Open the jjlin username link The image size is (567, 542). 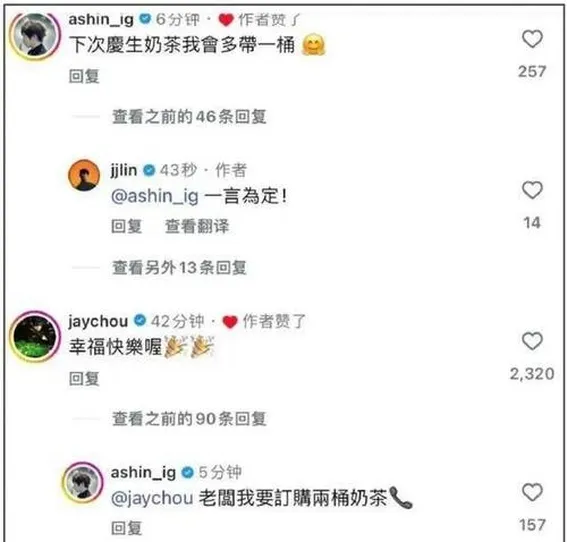tap(124, 170)
